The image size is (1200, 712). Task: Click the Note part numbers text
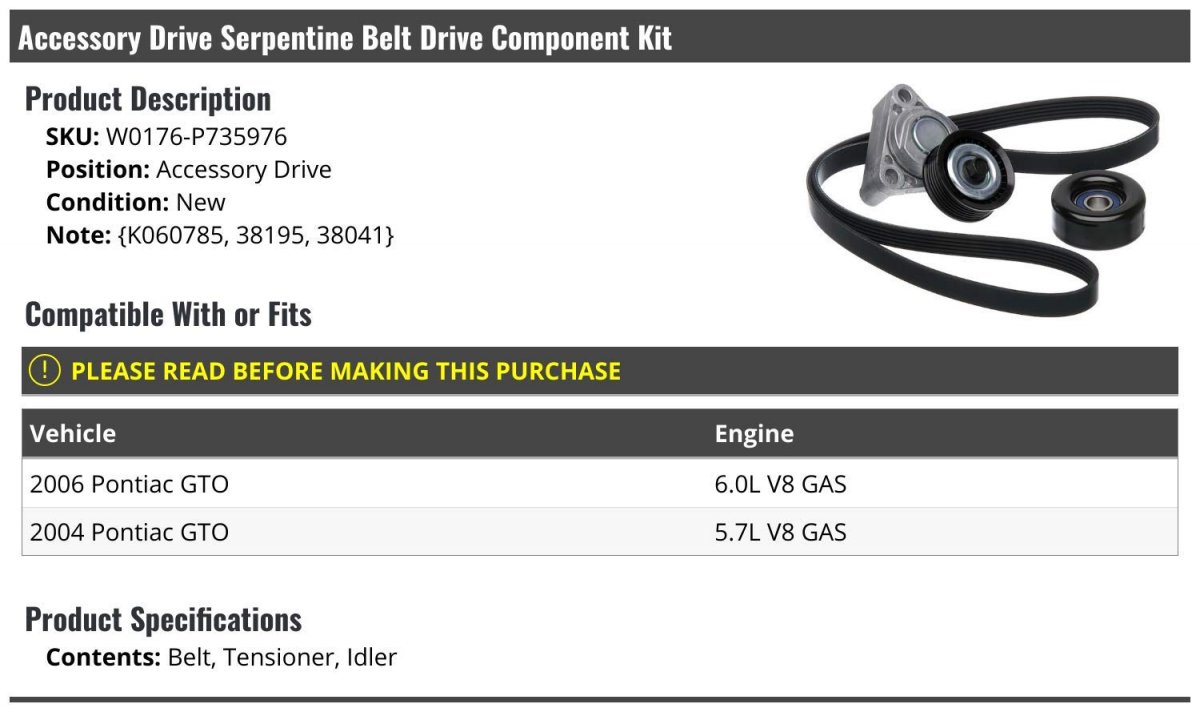click(x=256, y=235)
